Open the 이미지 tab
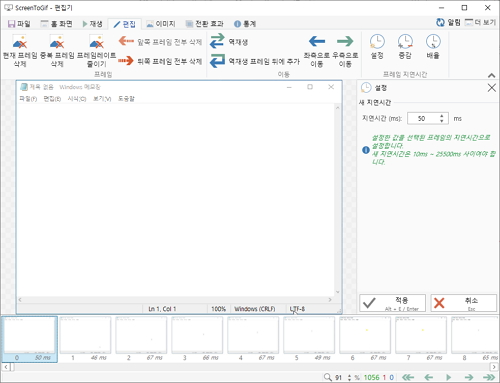The image size is (500, 383). tap(161, 24)
